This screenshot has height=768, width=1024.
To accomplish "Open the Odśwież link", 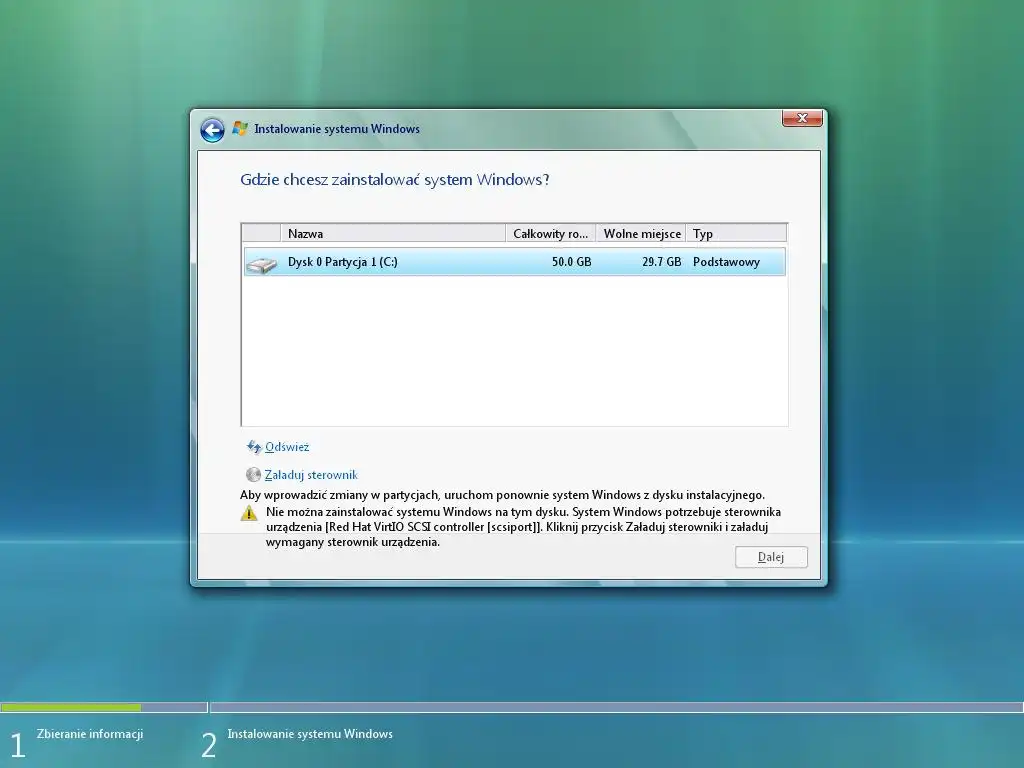I will click(x=287, y=447).
